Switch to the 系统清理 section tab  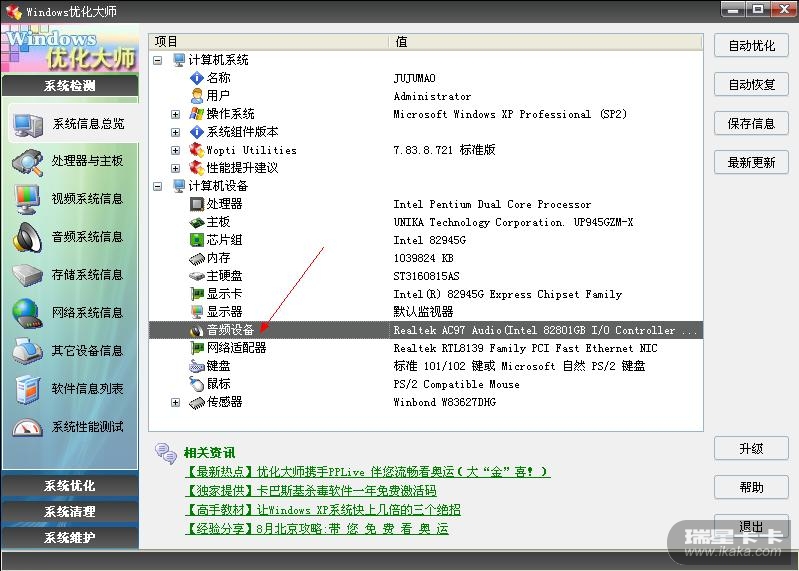click(70, 512)
